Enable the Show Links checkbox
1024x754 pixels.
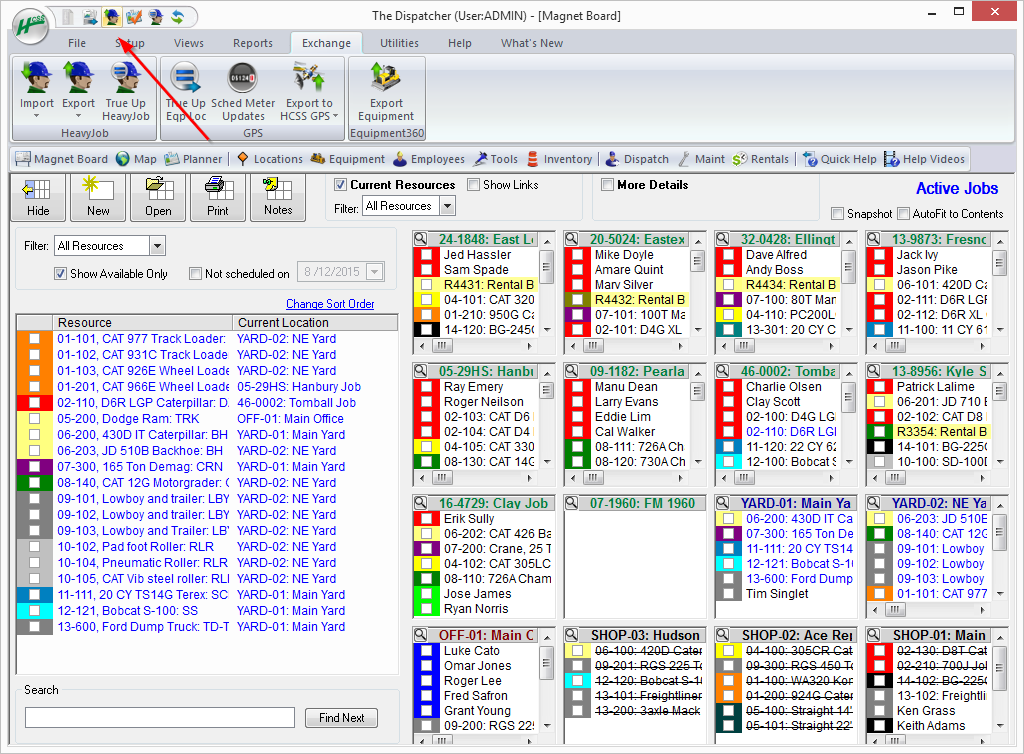click(473, 184)
